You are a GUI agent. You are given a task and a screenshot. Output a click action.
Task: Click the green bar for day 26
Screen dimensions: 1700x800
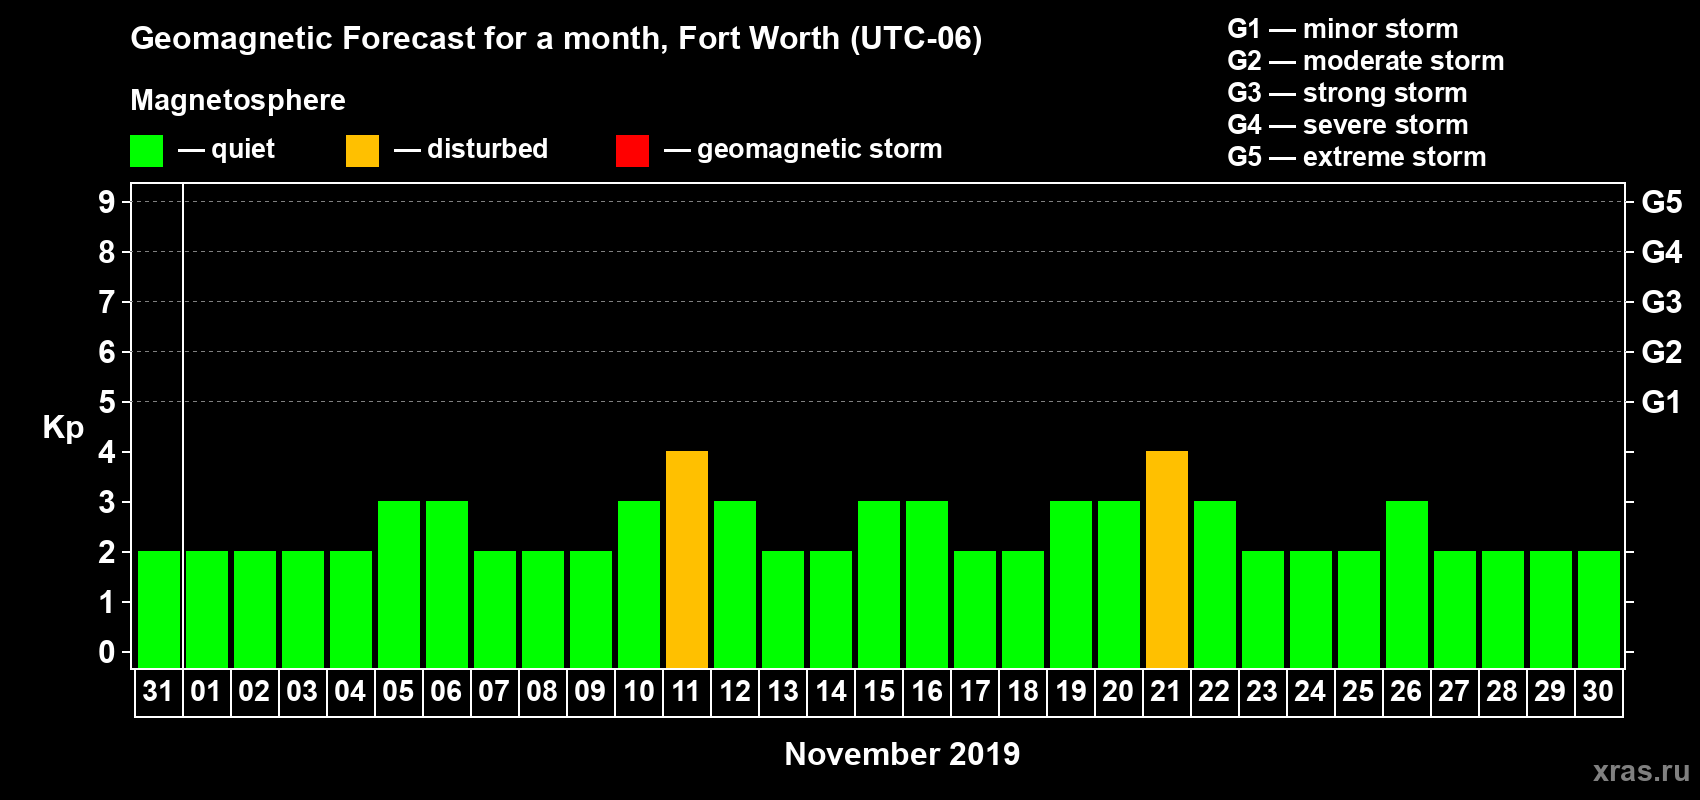[1407, 584]
